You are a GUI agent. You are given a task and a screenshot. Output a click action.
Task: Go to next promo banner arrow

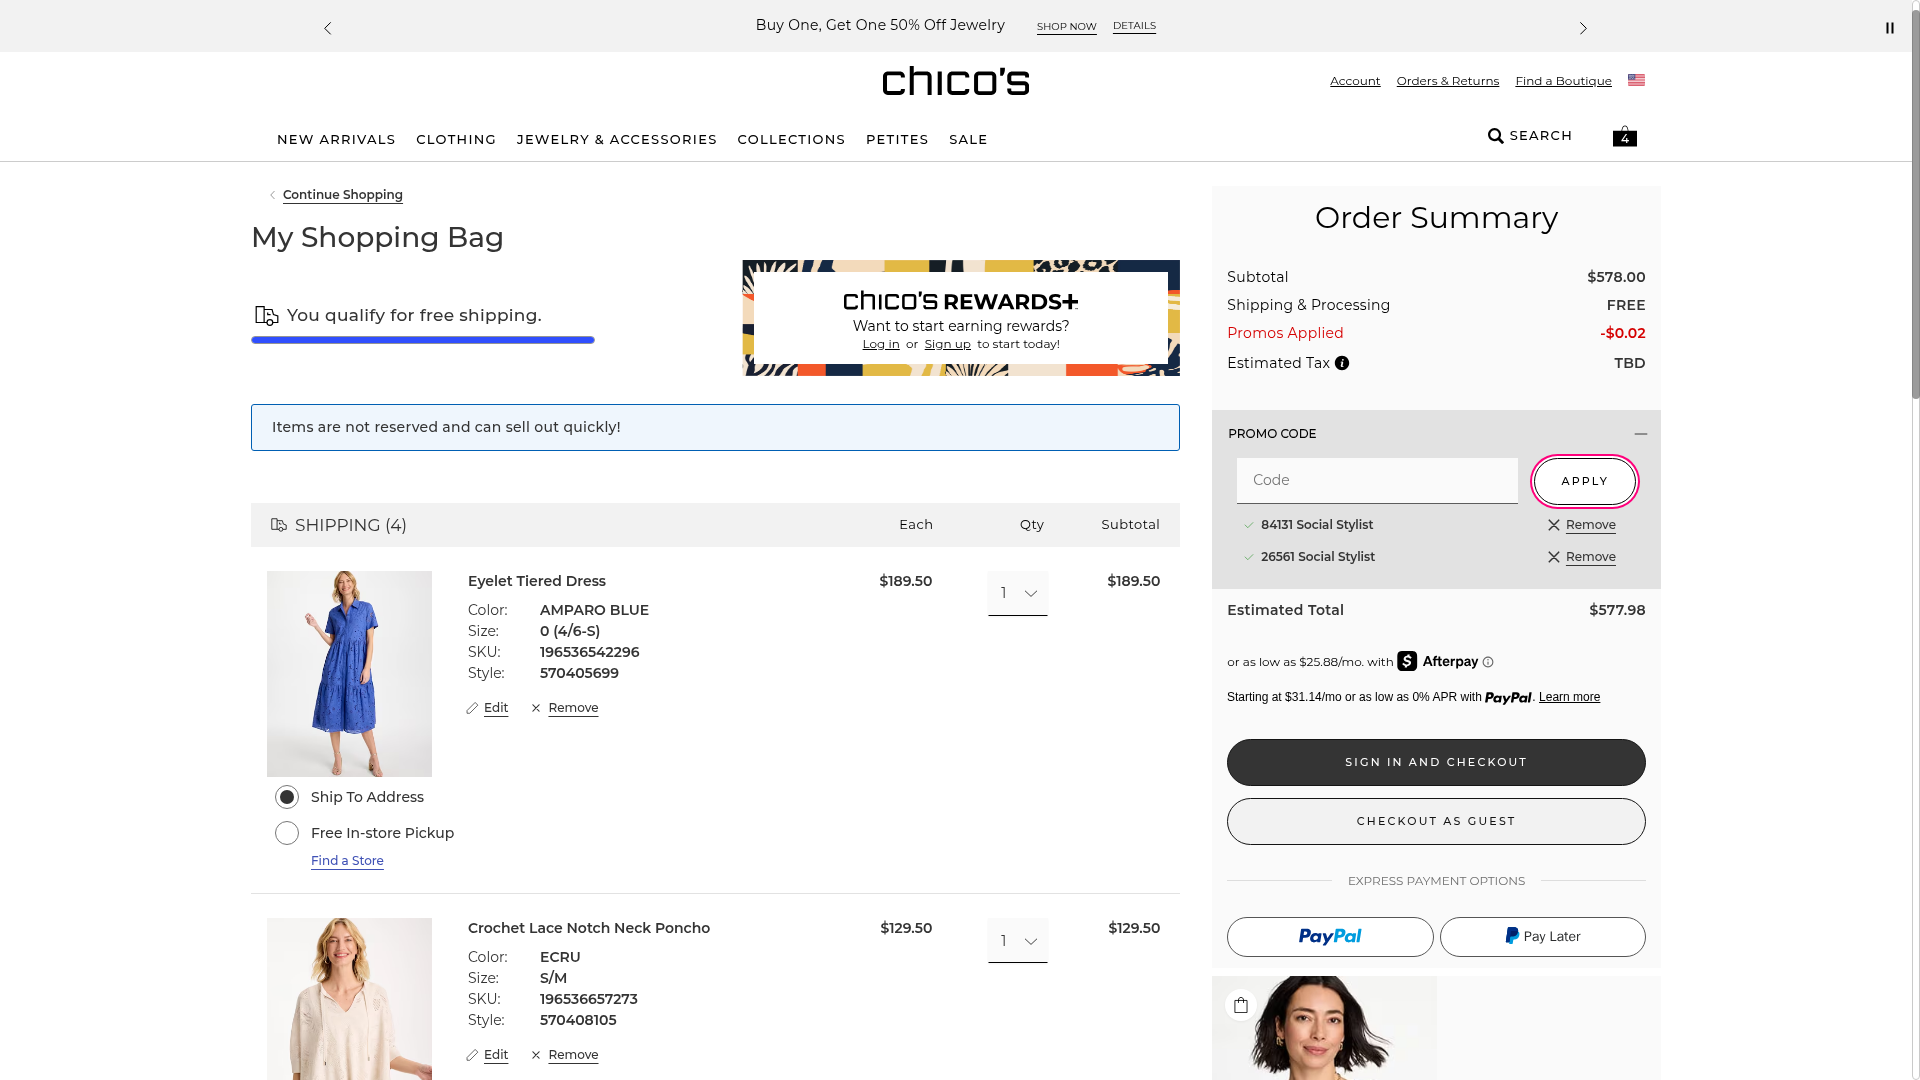point(1582,28)
